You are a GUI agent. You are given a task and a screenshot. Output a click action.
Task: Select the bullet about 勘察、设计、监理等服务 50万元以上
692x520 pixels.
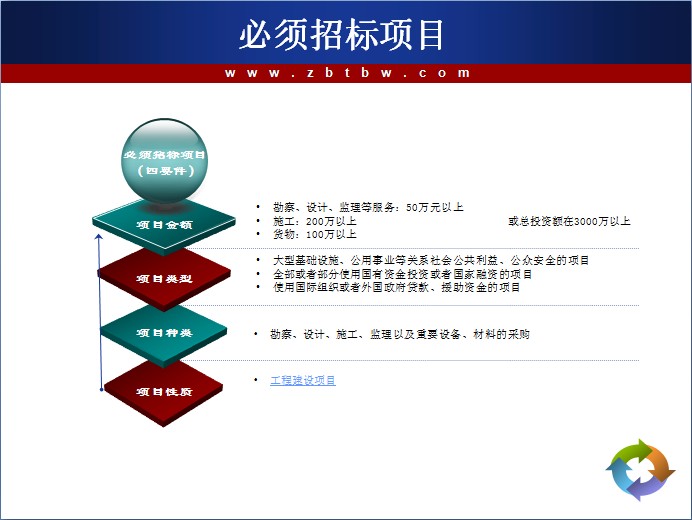pyautogui.click(x=366, y=208)
